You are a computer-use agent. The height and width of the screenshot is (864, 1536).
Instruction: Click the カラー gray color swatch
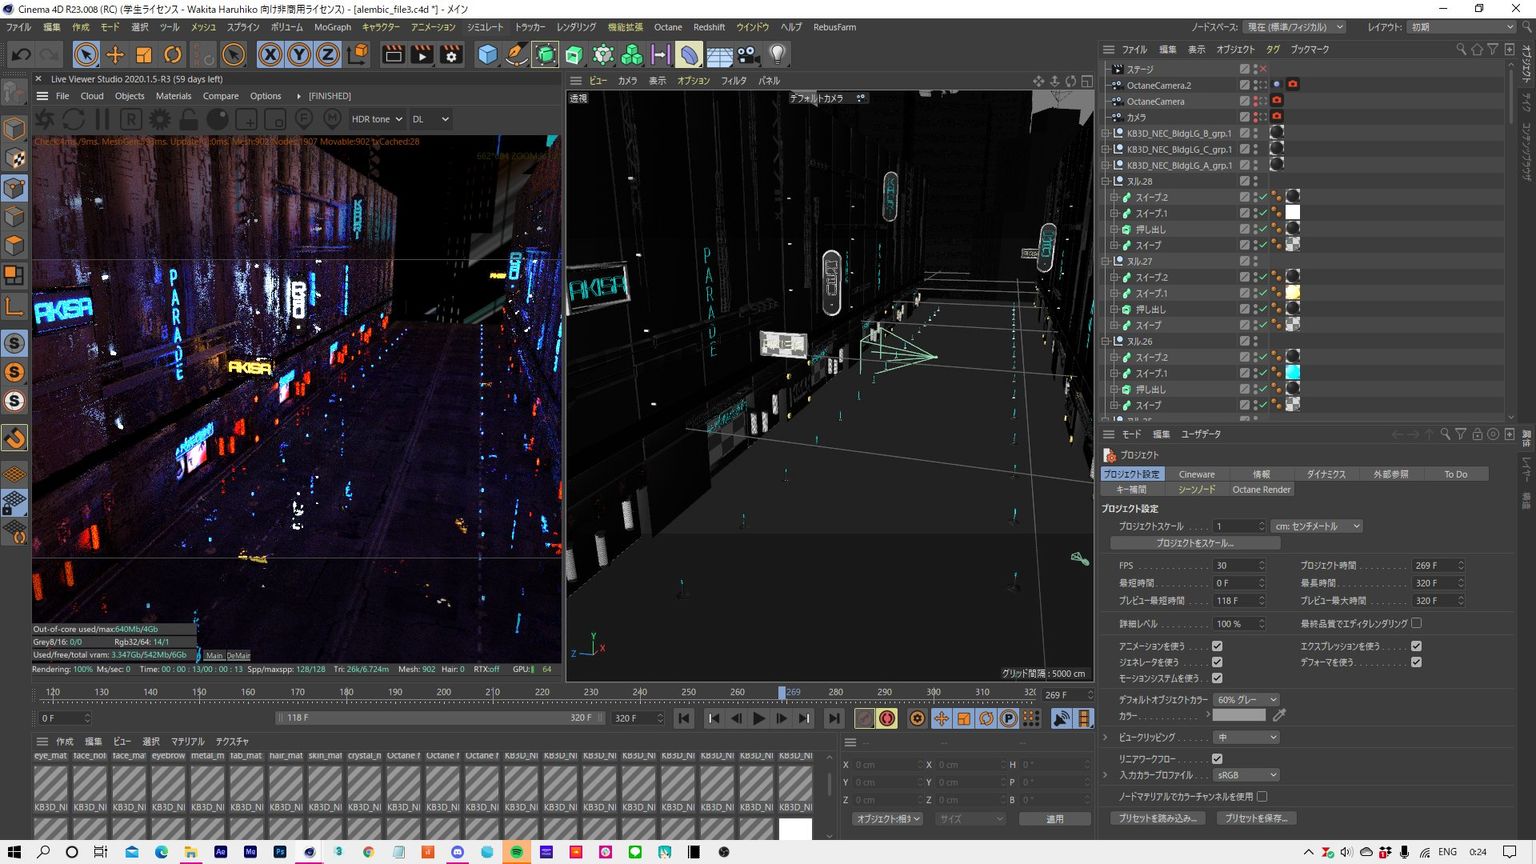coord(1239,715)
